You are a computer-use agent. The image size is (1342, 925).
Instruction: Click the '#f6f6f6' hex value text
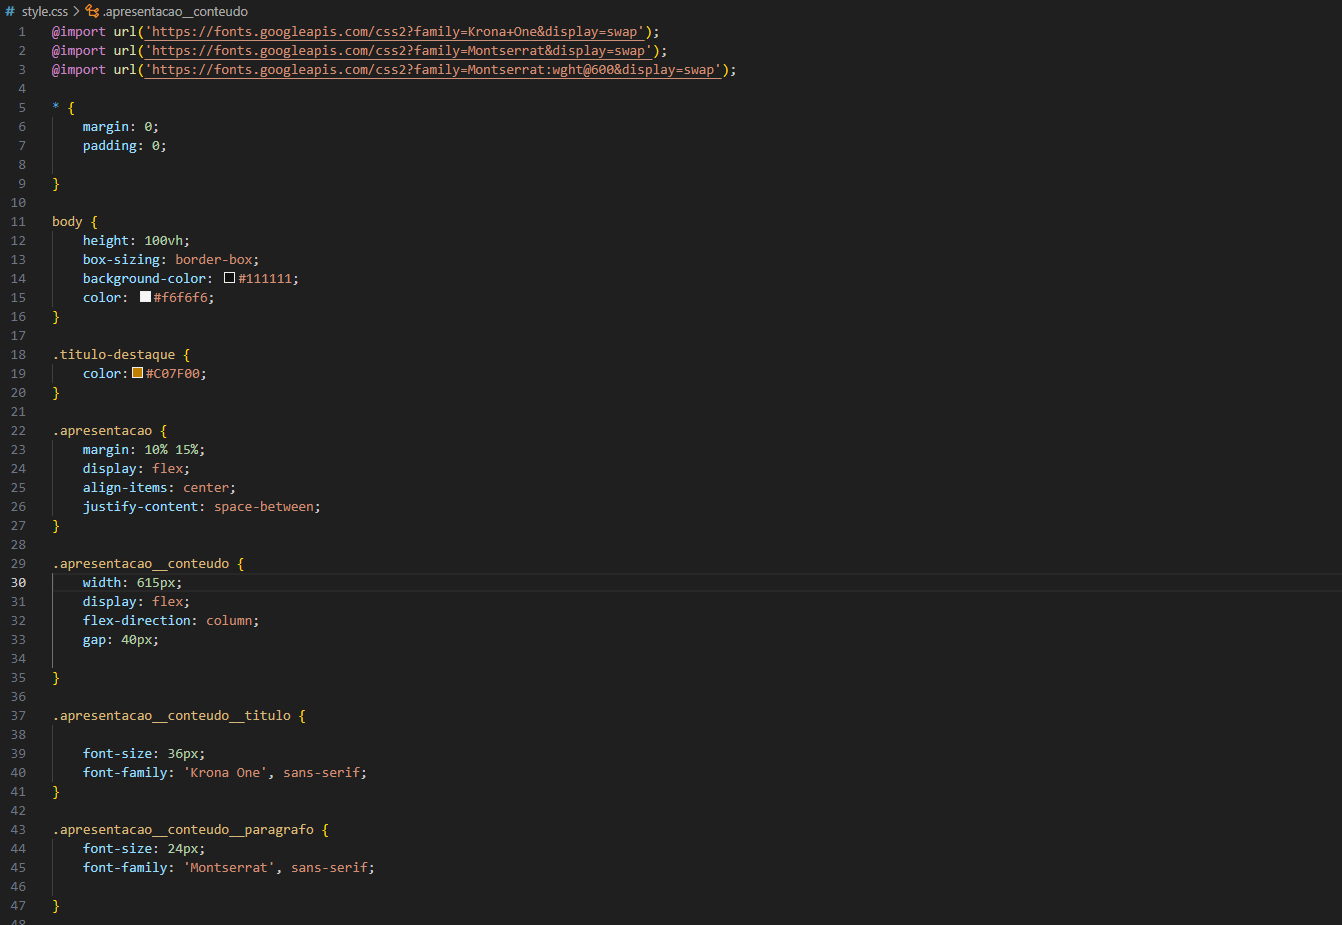[180, 298]
